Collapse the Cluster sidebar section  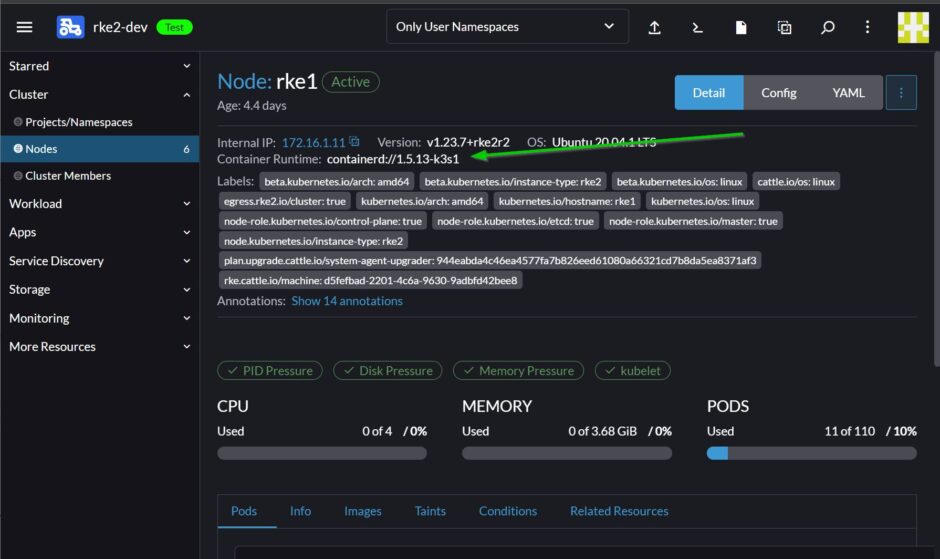[99, 94]
